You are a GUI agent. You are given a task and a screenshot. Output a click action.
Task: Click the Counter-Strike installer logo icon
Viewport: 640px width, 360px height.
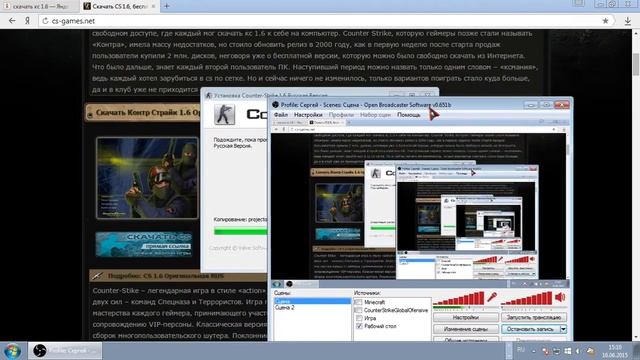(224, 114)
